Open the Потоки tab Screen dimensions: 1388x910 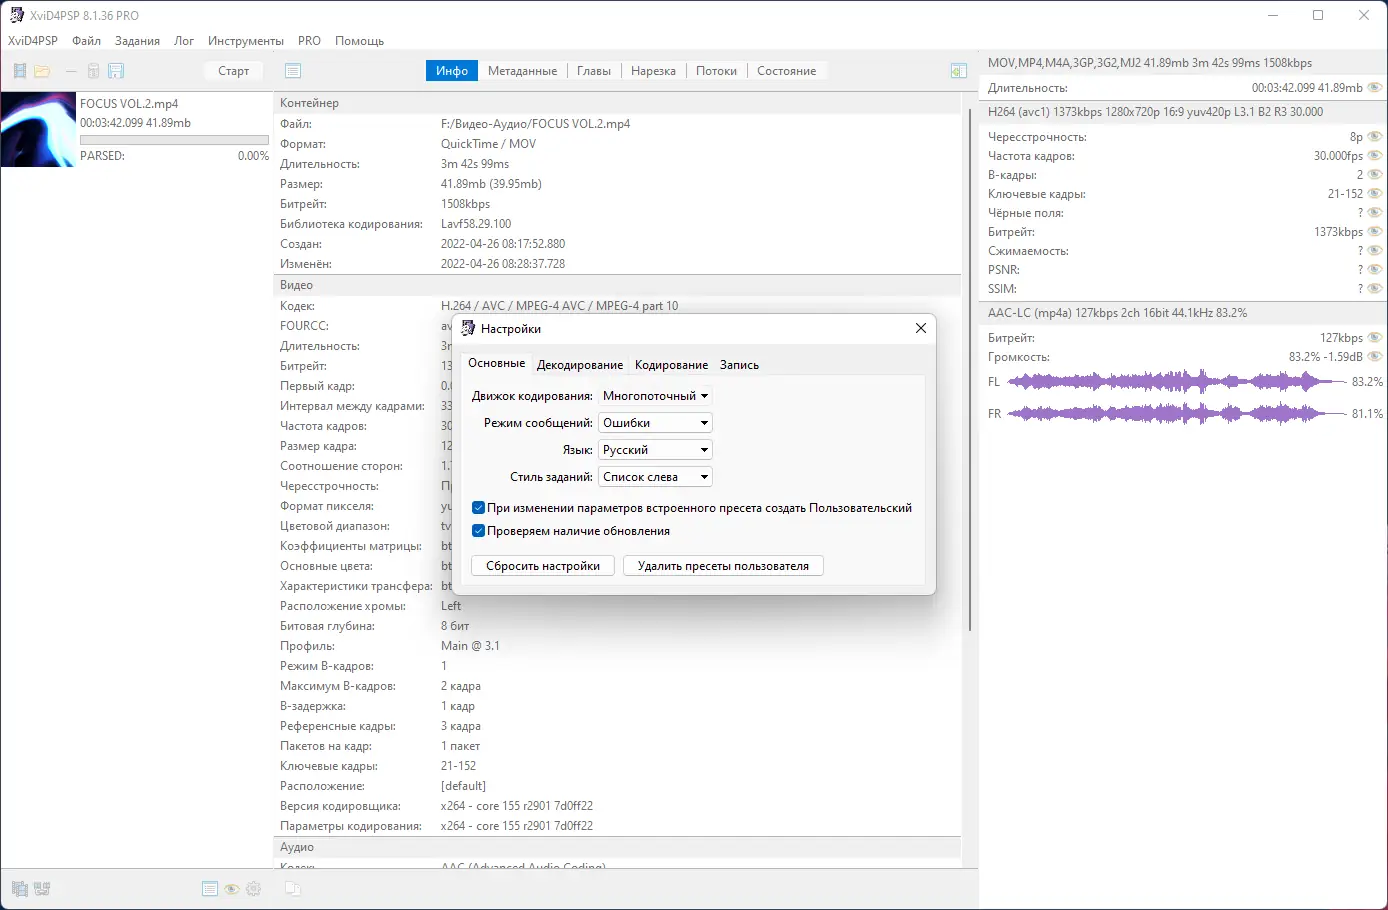(x=717, y=71)
